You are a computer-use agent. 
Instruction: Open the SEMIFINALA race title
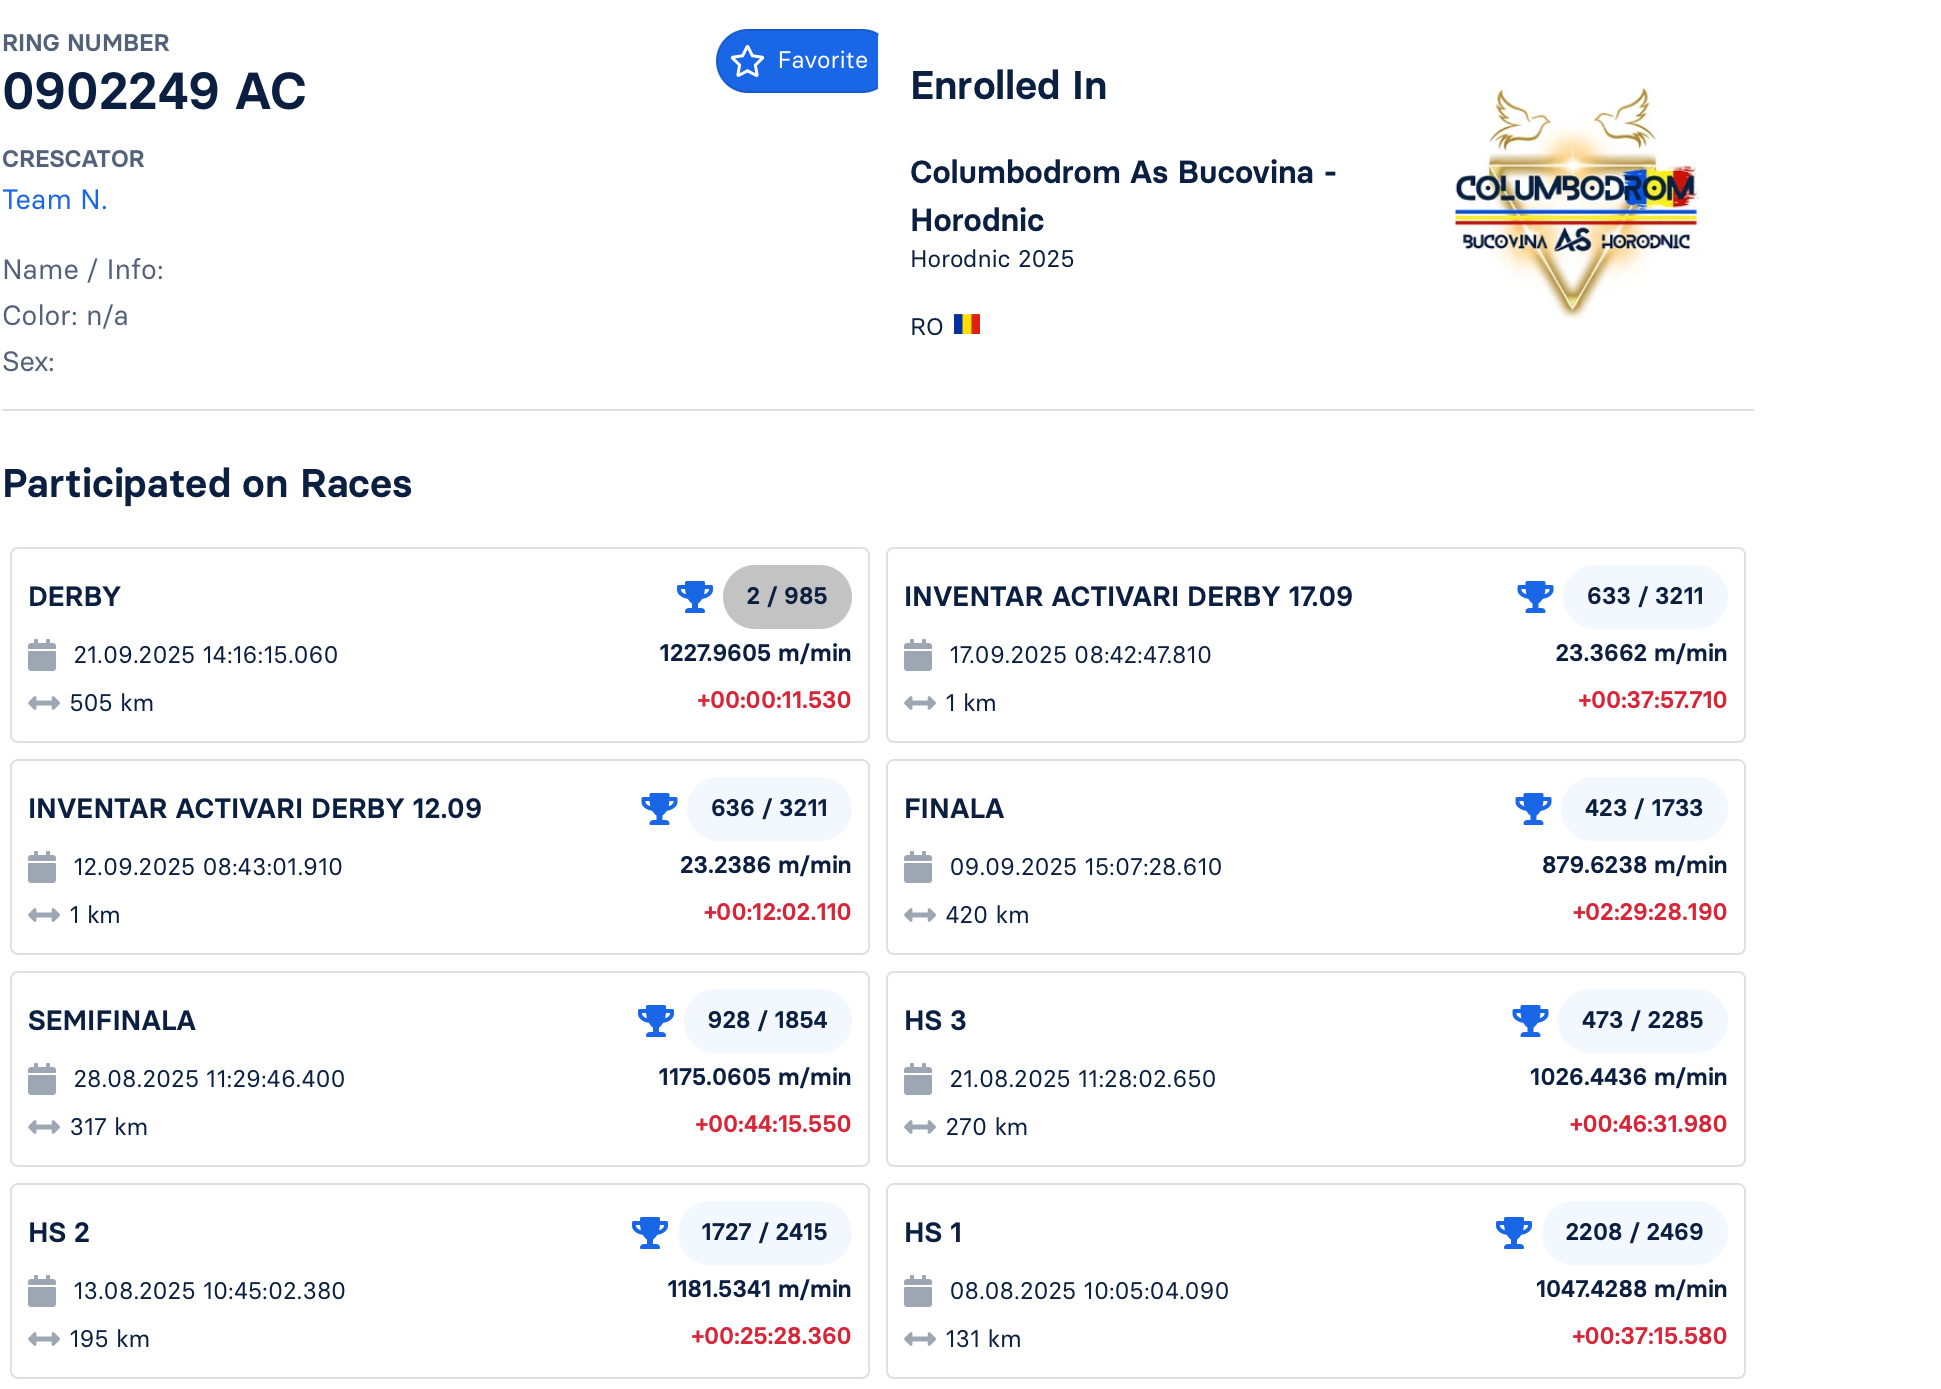[x=112, y=1020]
